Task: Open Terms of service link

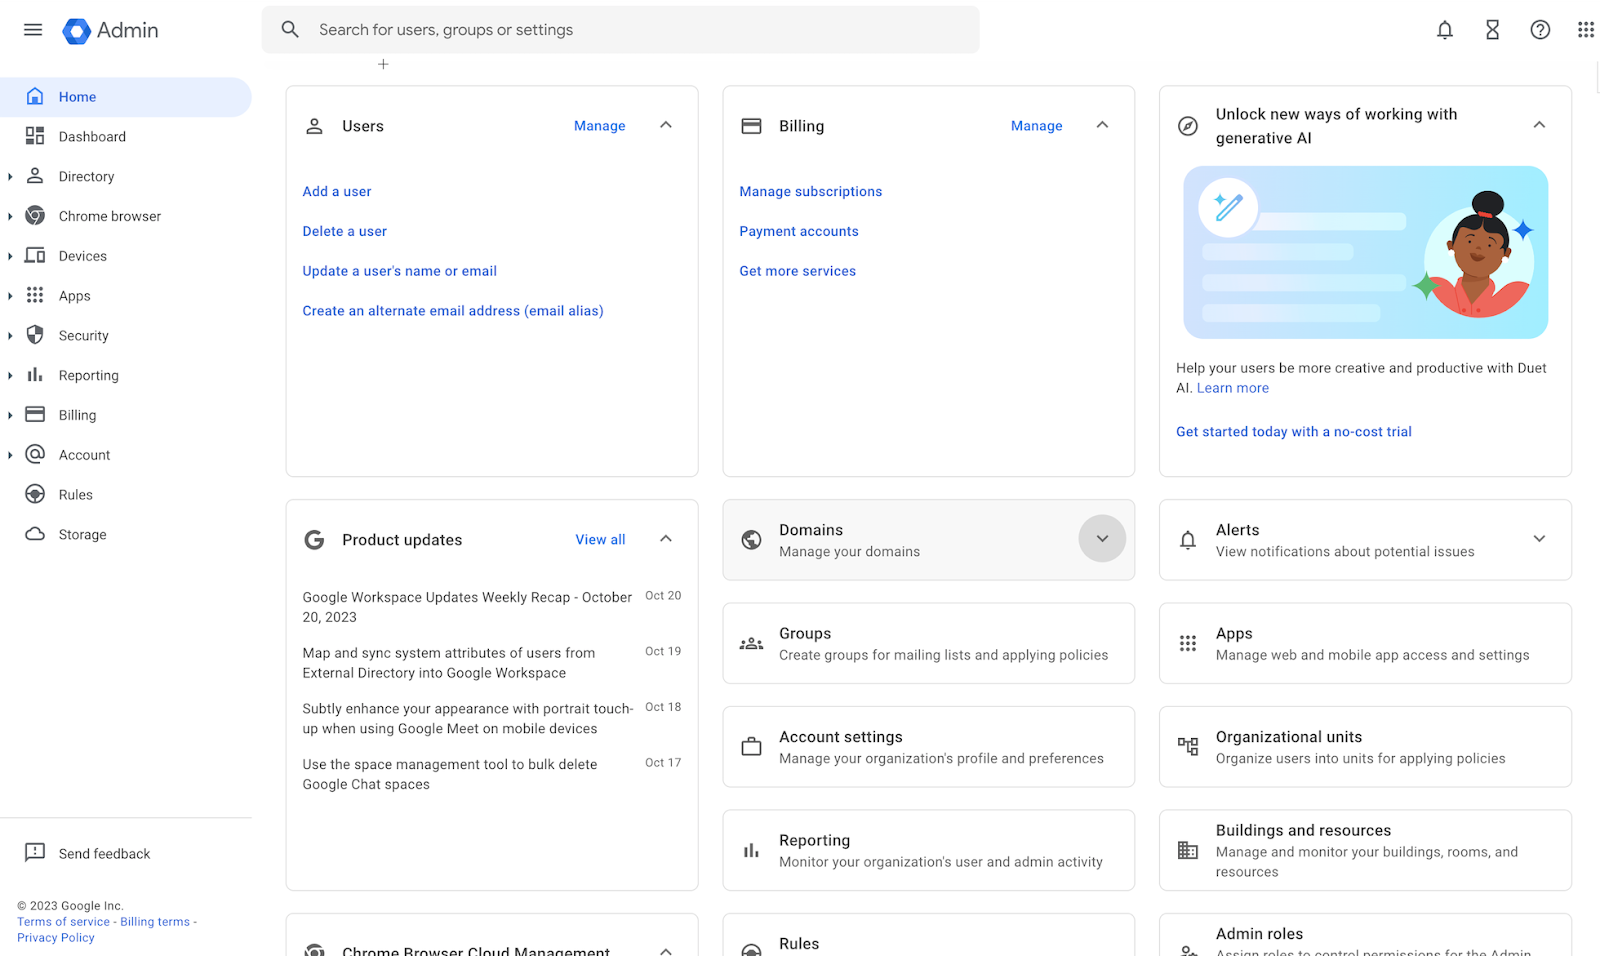Action: (x=64, y=922)
